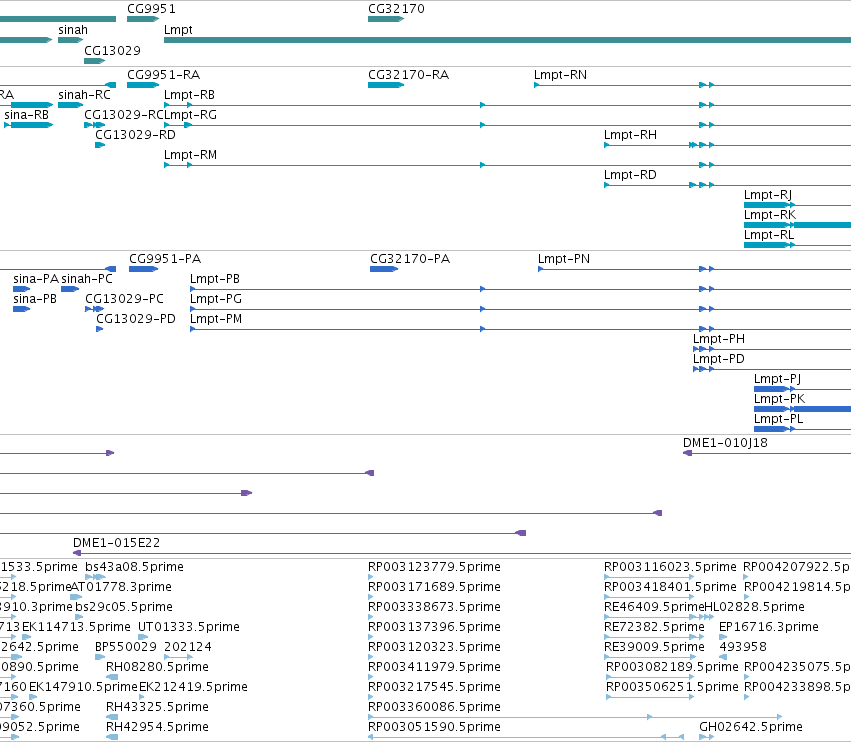Click the Lmpt-RH transcript label
This screenshot has height=742, width=851.
630,135
